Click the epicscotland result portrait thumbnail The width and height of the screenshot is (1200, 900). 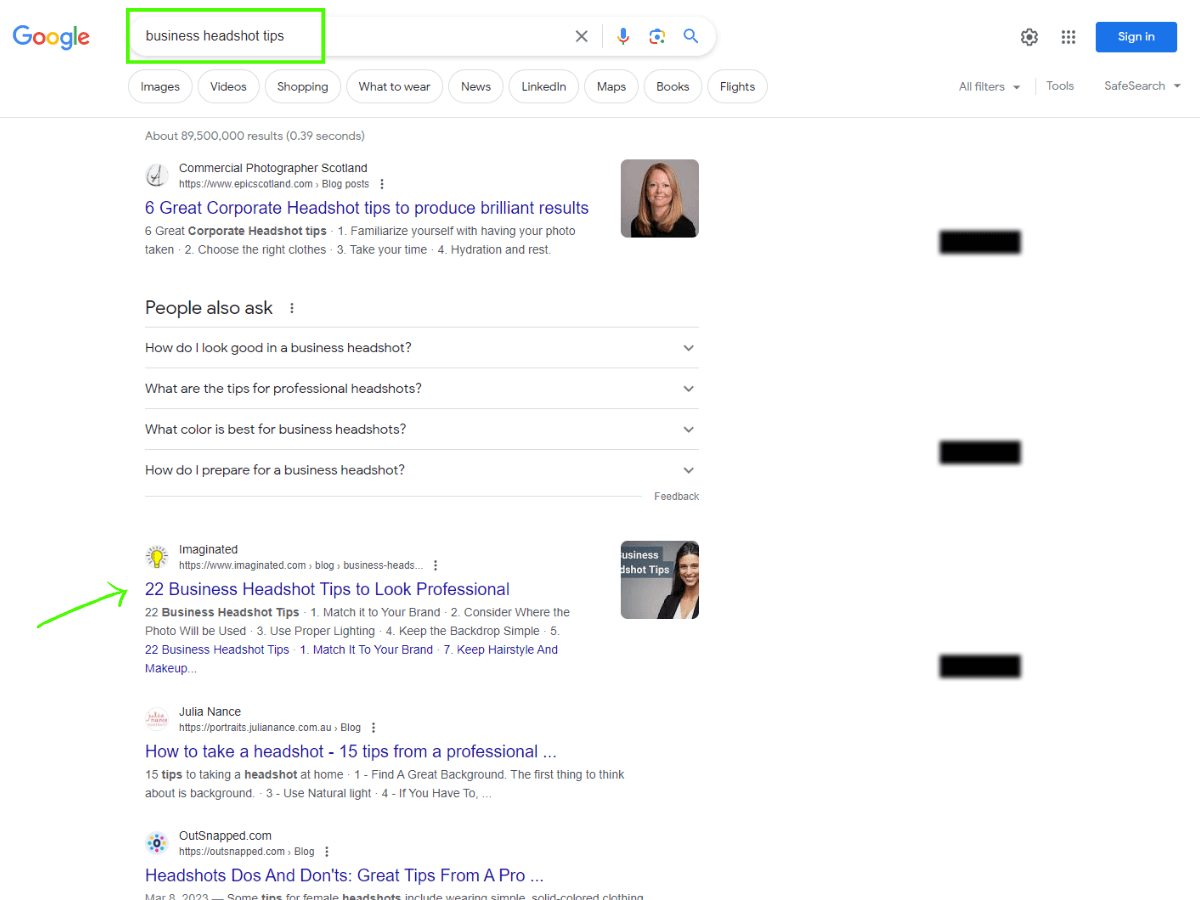click(659, 198)
